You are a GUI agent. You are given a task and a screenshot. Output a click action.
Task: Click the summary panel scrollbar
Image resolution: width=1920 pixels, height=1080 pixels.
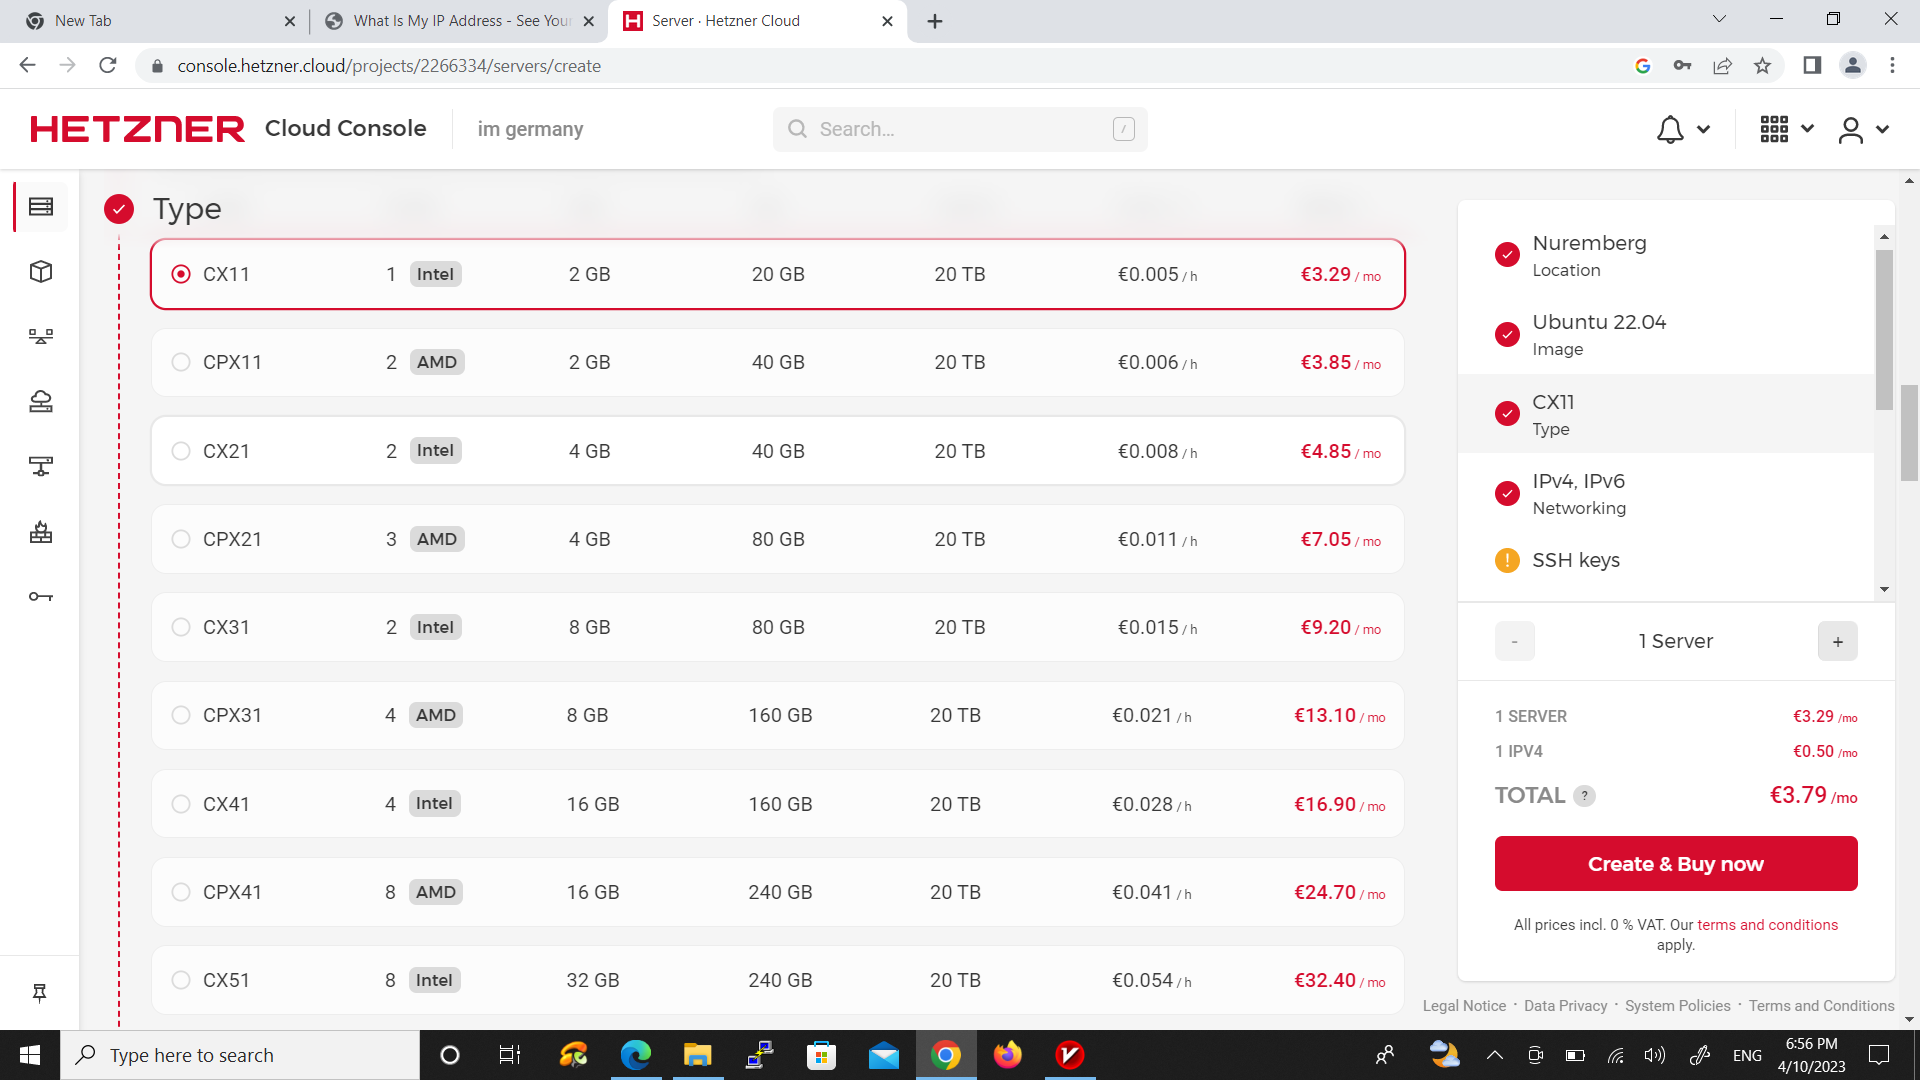[x=1884, y=330]
